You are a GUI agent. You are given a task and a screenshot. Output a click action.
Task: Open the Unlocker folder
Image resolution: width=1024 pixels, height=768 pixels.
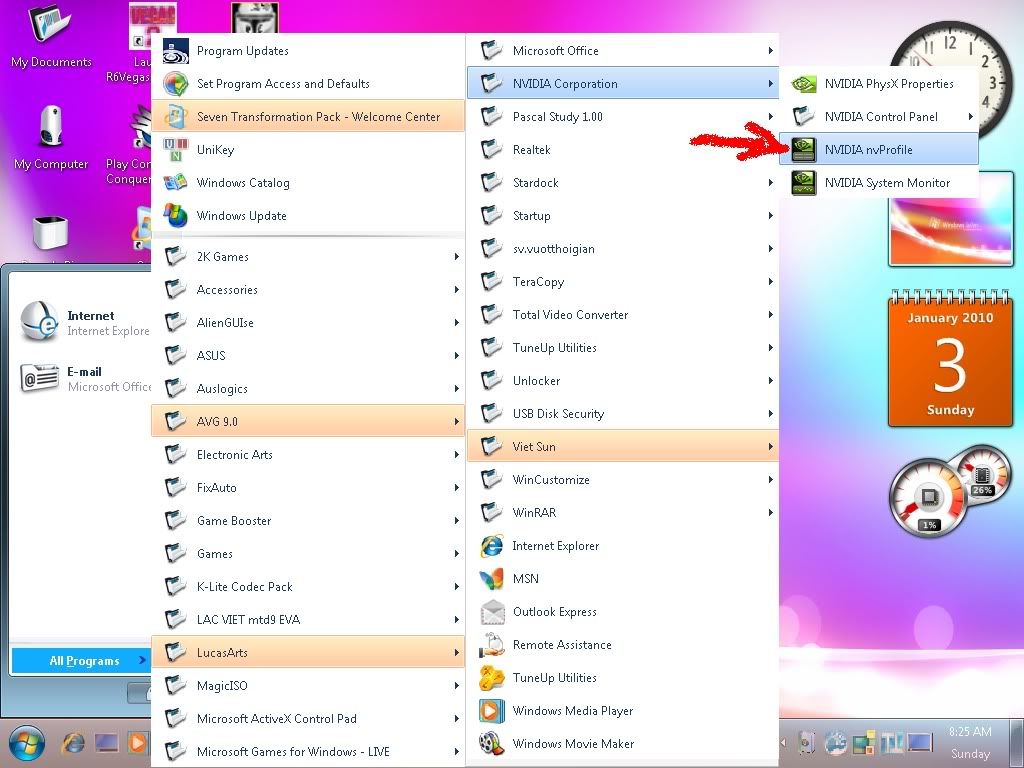[x=622, y=381]
